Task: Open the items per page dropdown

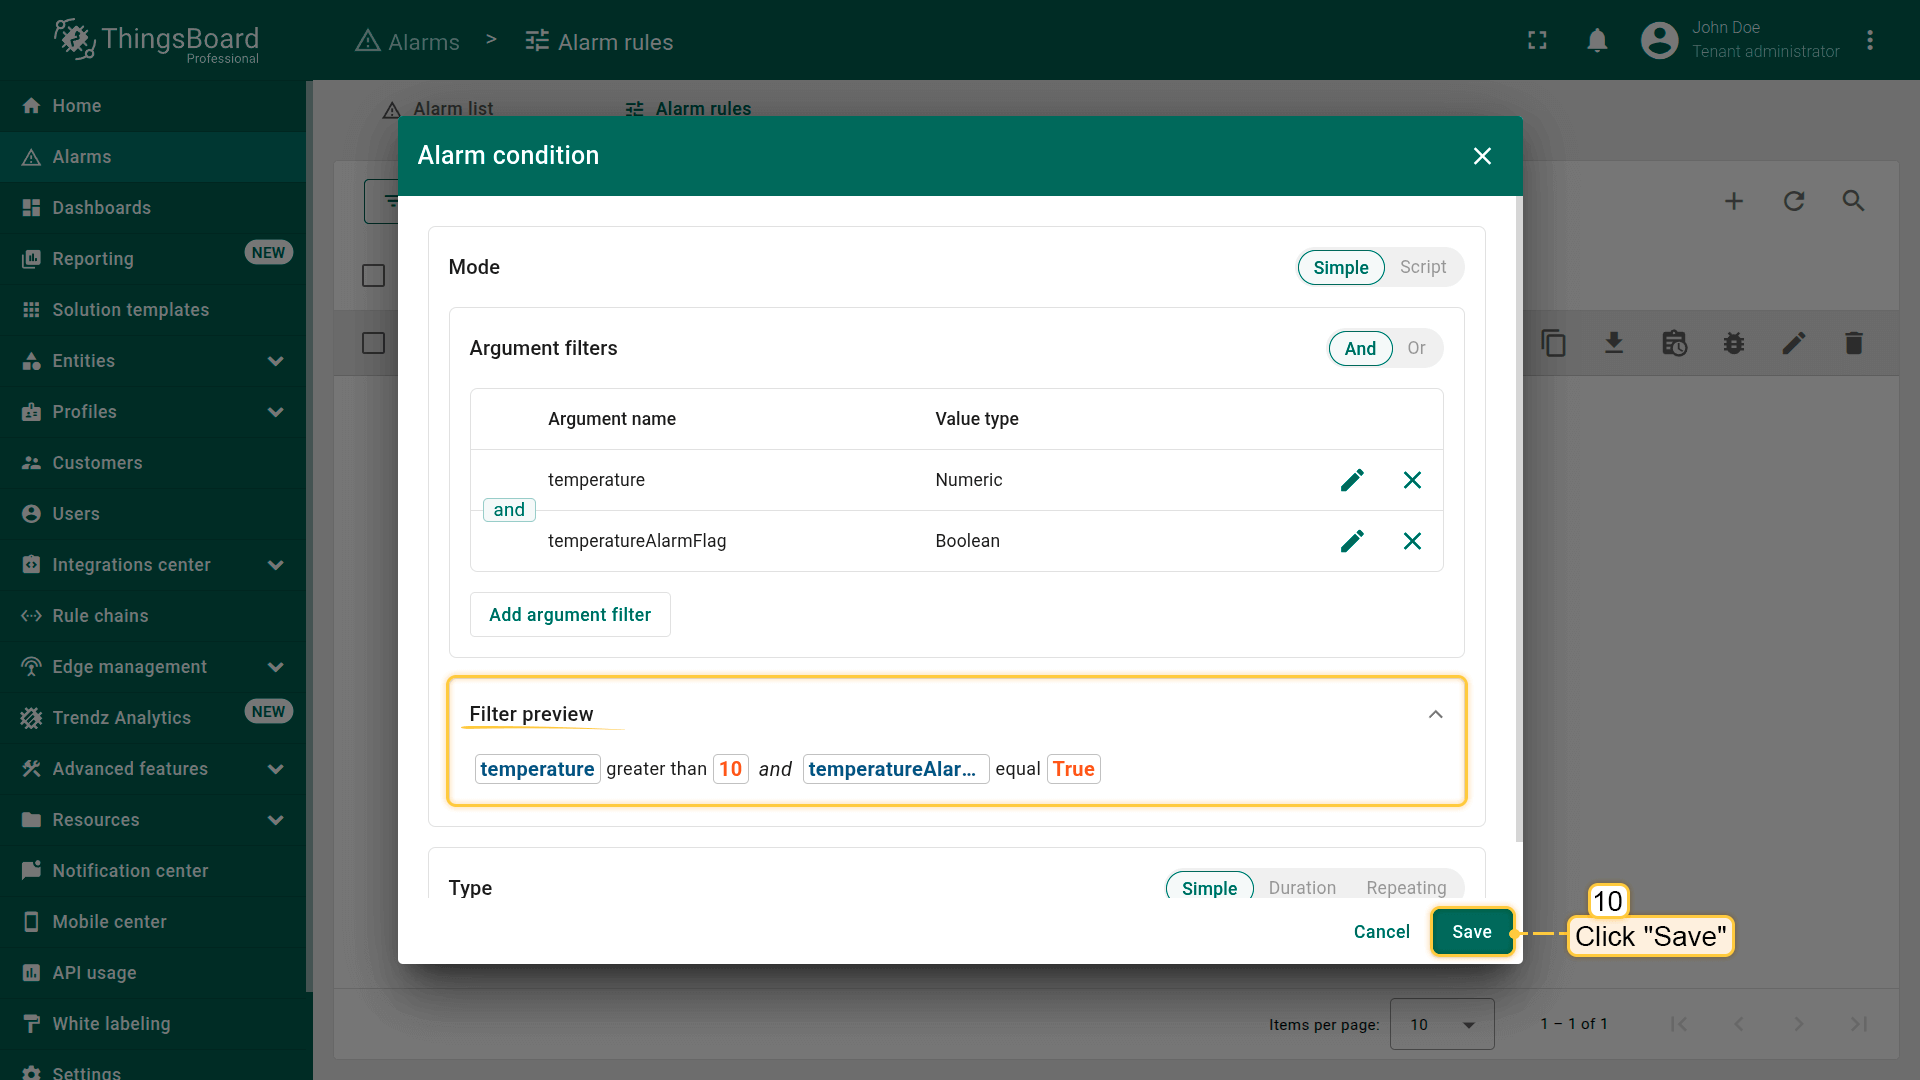Action: [1441, 1024]
